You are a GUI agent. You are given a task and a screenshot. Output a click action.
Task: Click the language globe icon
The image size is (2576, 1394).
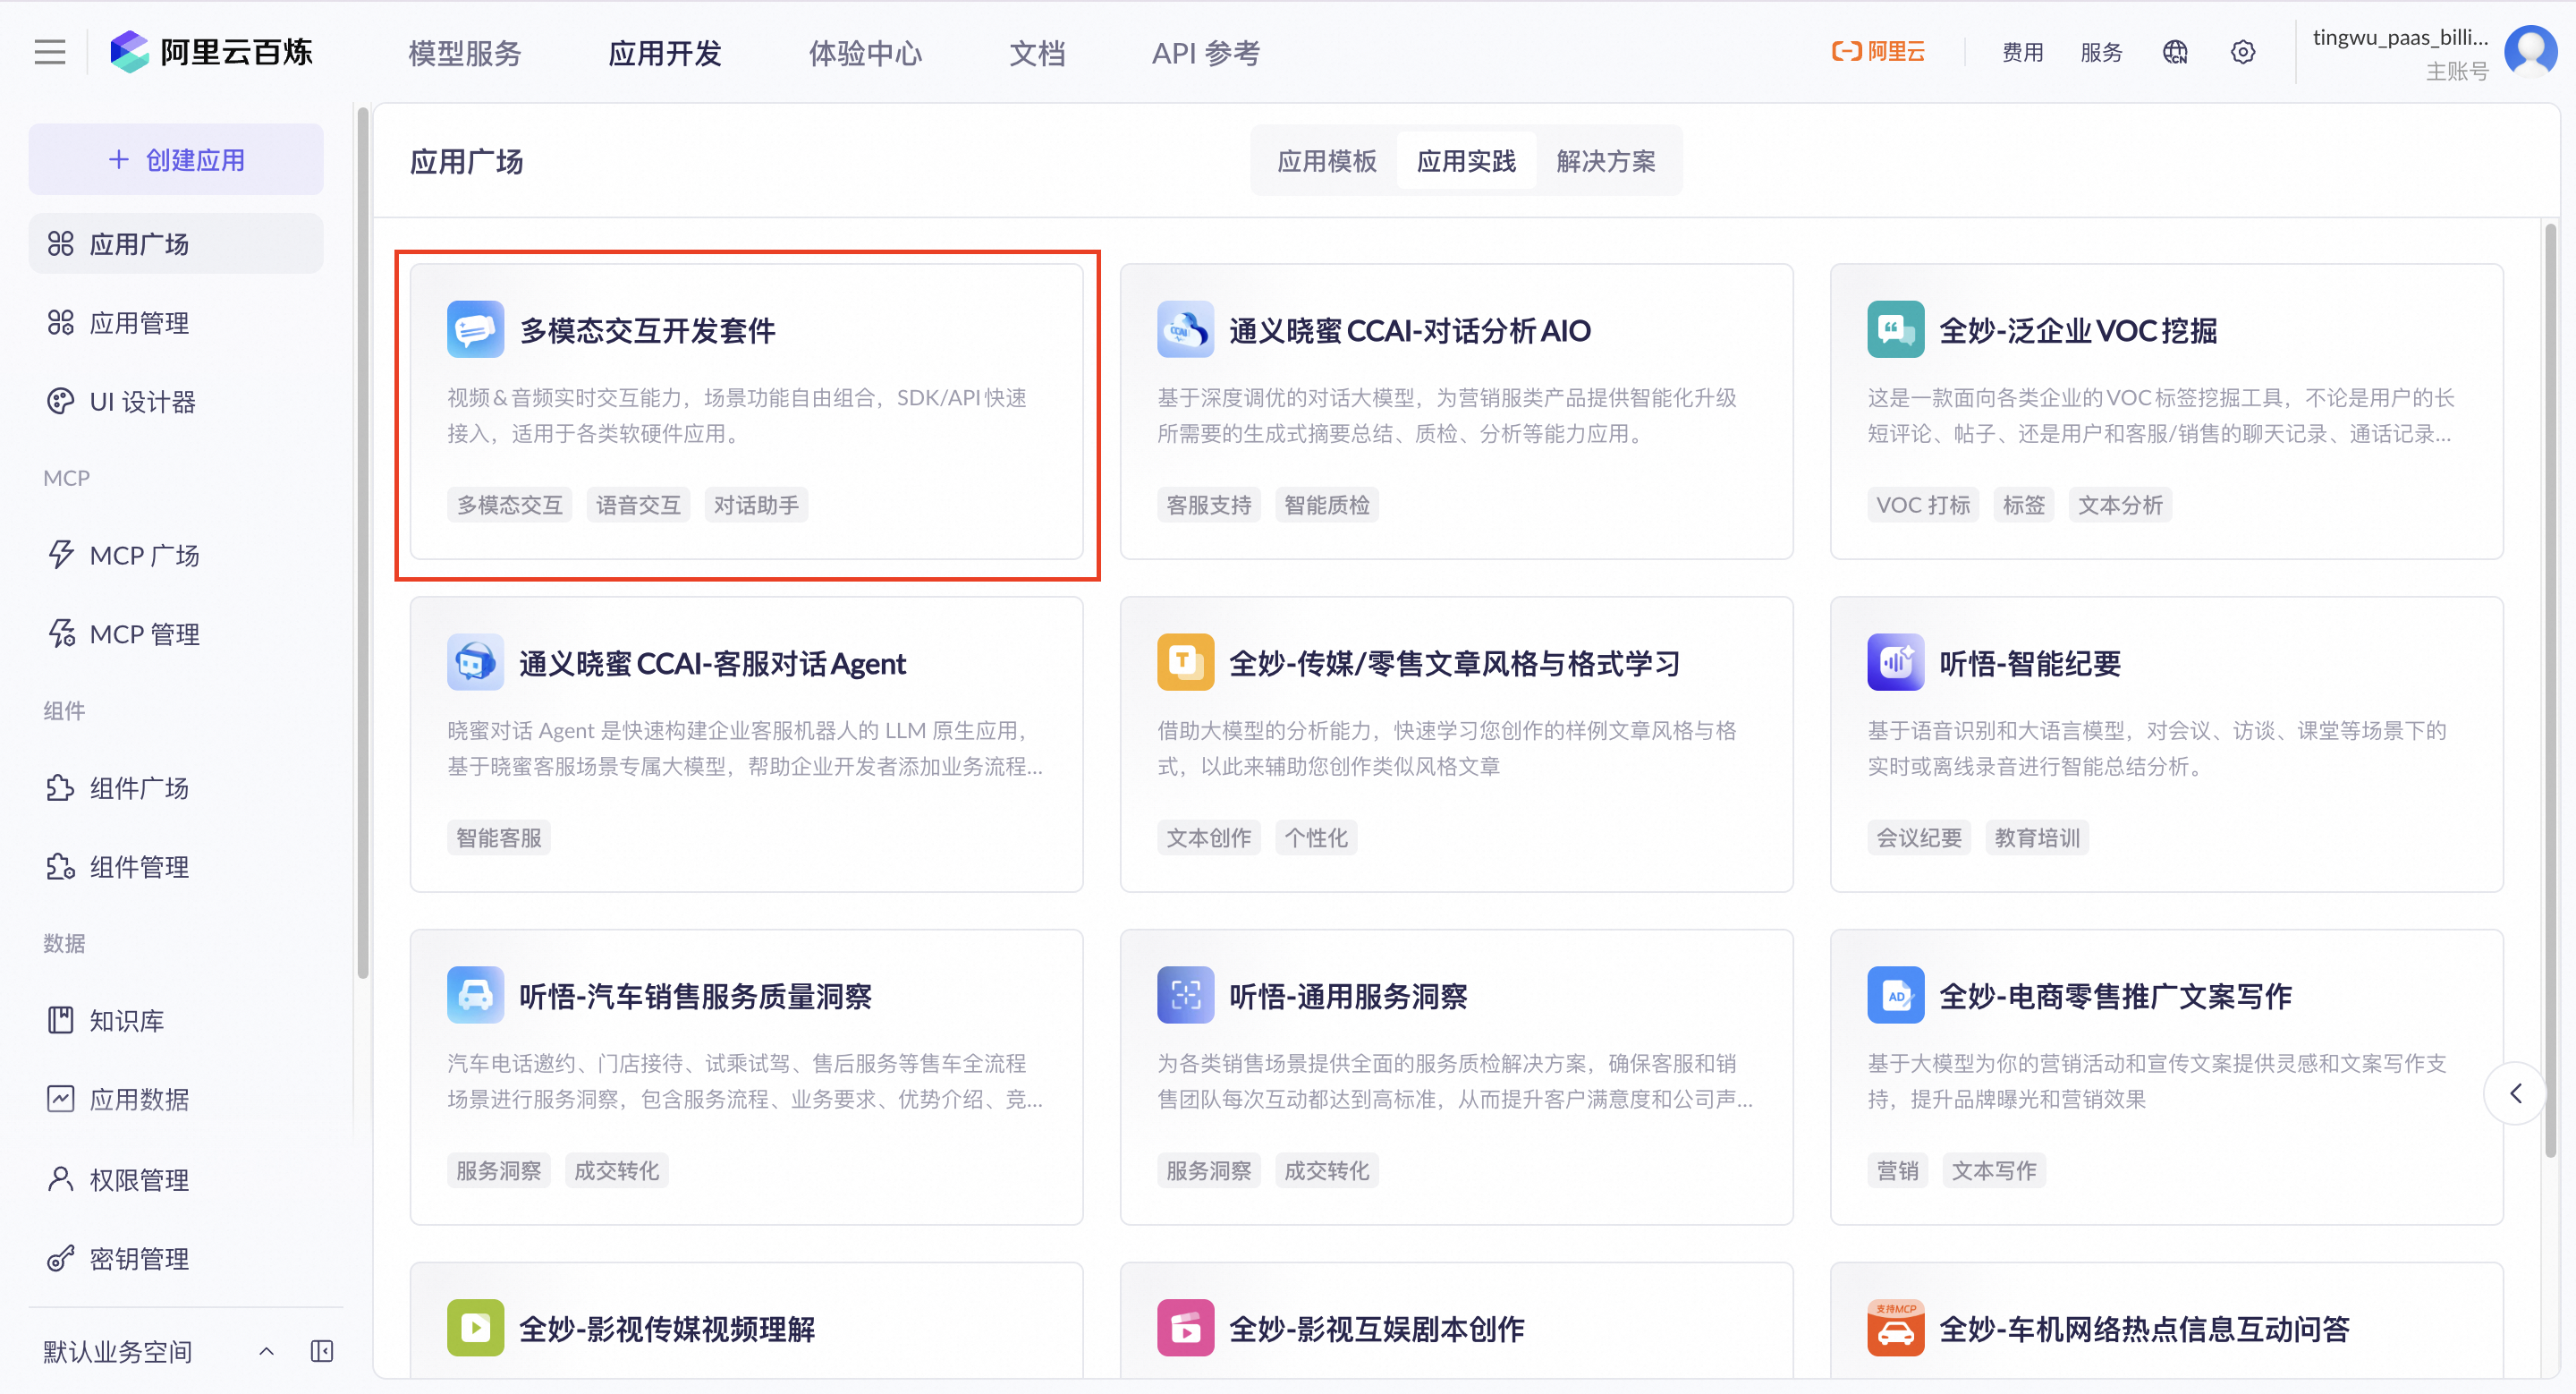[2175, 52]
